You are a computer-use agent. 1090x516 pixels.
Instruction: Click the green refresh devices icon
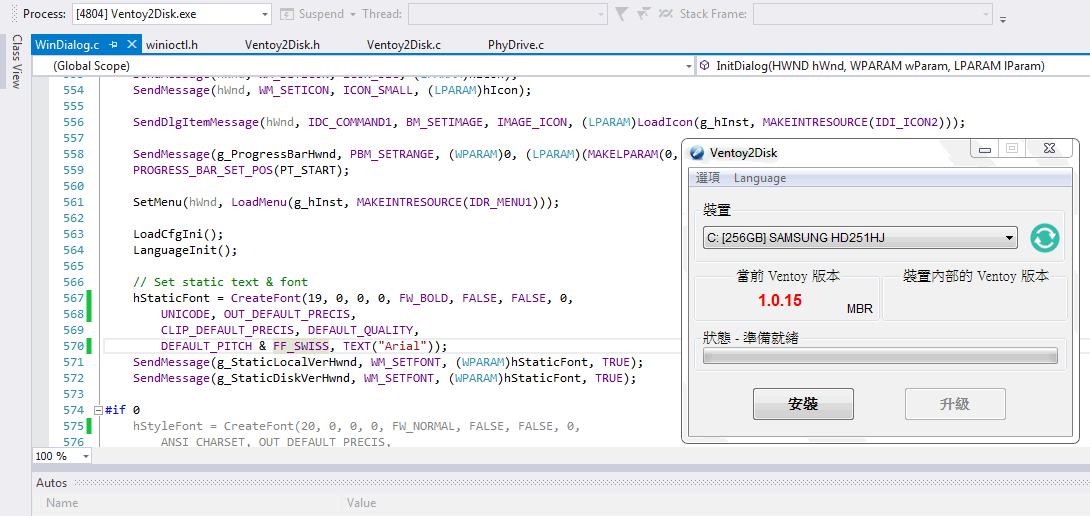[x=1045, y=238]
